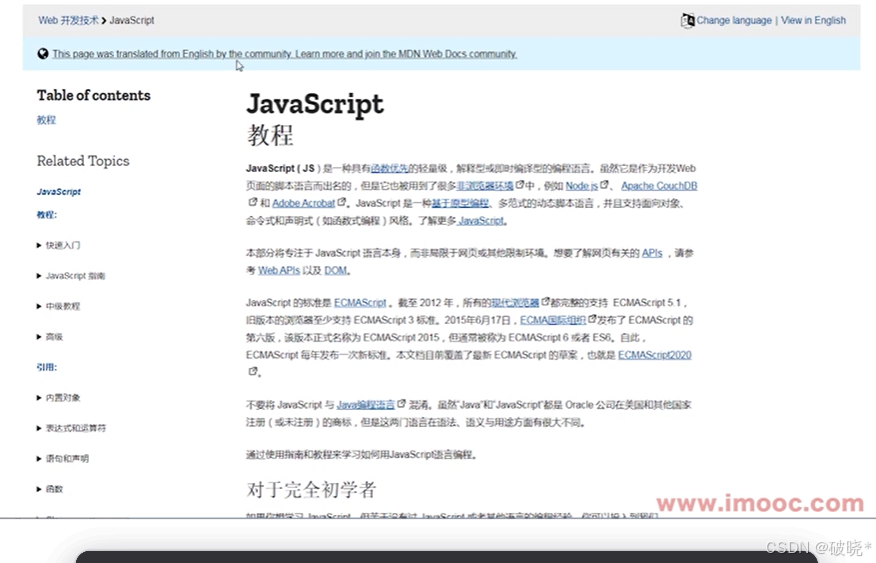The width and height of the screenshot is (876, 563).
Task: Expand the 函数 sidebar section
Action: click(x=50, y=489)
